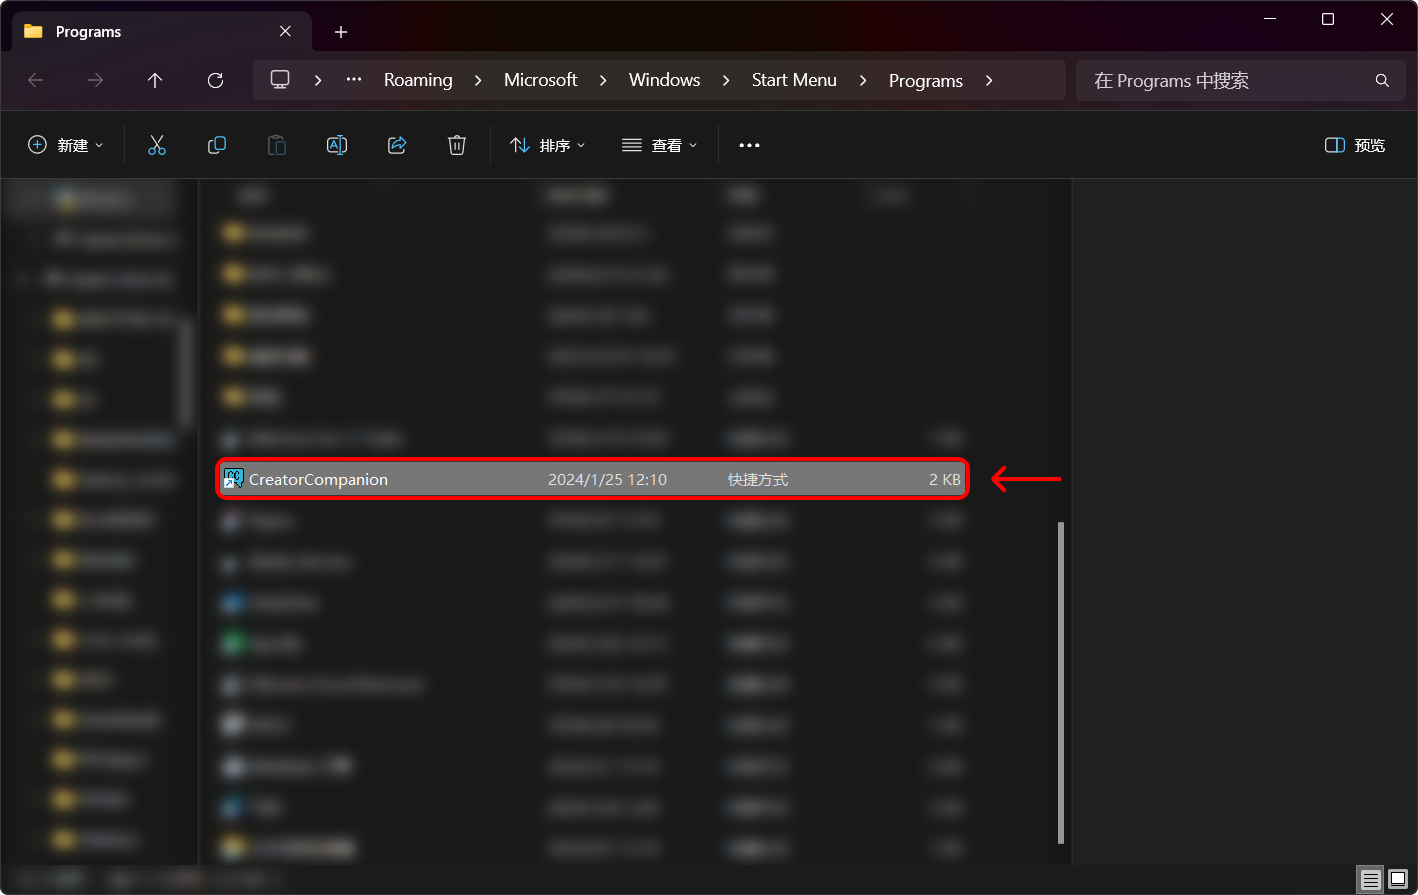Add a new tab with plus button
Screen dimensions: 1418x895
[341, 32]
